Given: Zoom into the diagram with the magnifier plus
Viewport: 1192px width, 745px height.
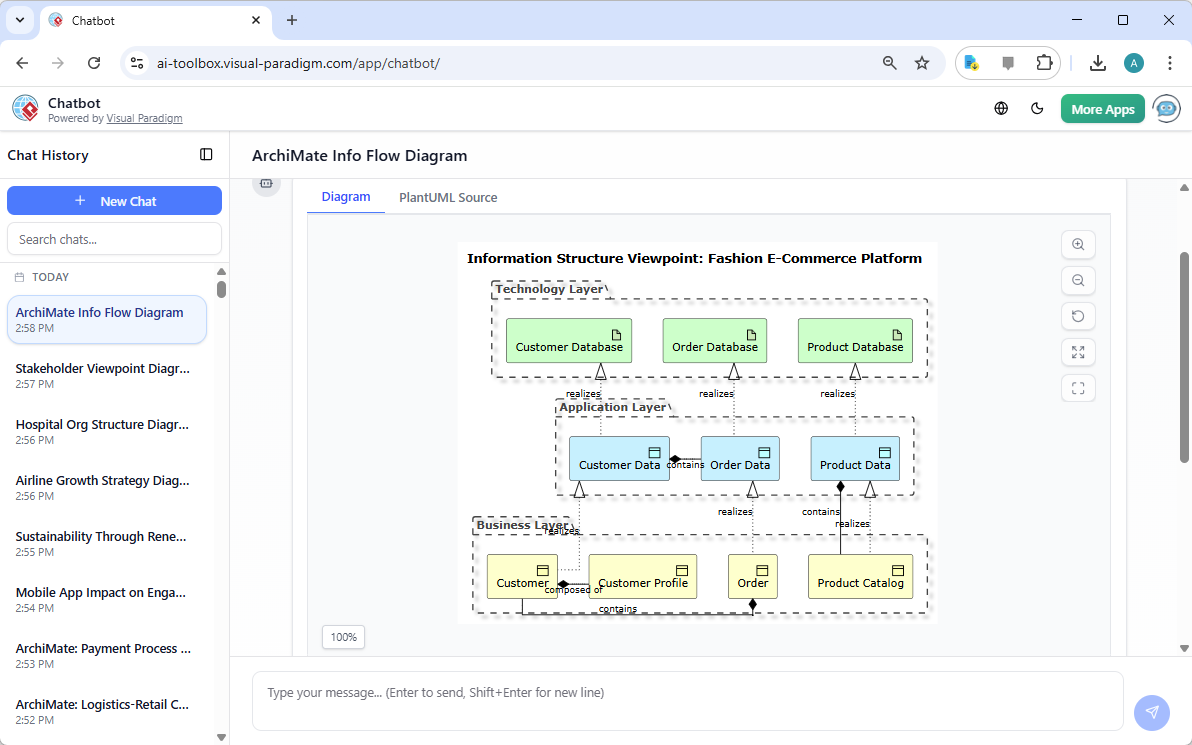Looking at the screenshot, I should pyautogui.click(x=1078, y=244).
